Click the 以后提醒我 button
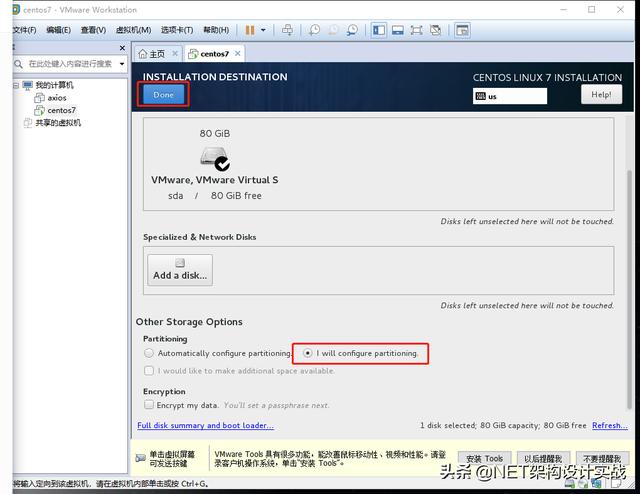 click(543, 459)
